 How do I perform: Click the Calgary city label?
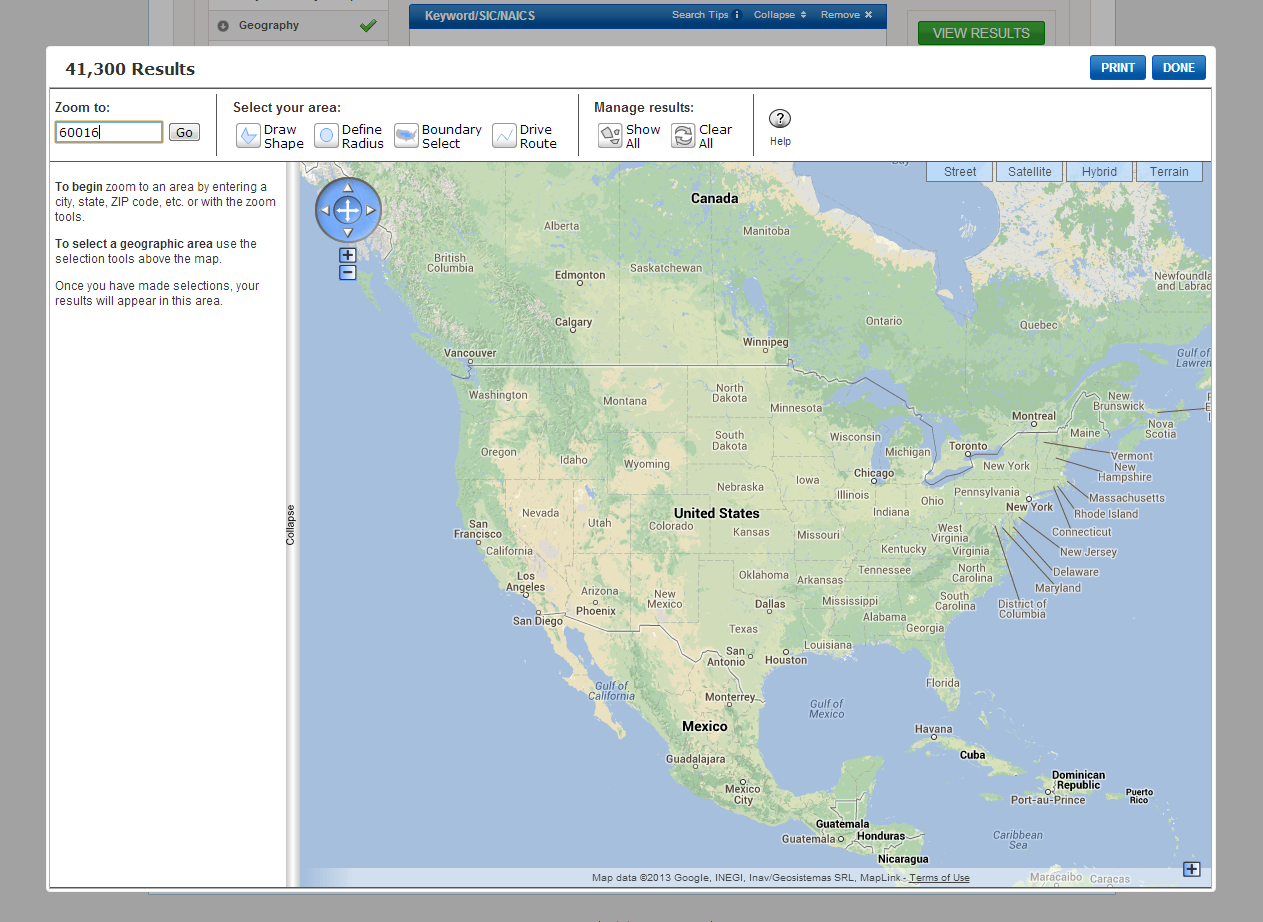coord(573,322)
